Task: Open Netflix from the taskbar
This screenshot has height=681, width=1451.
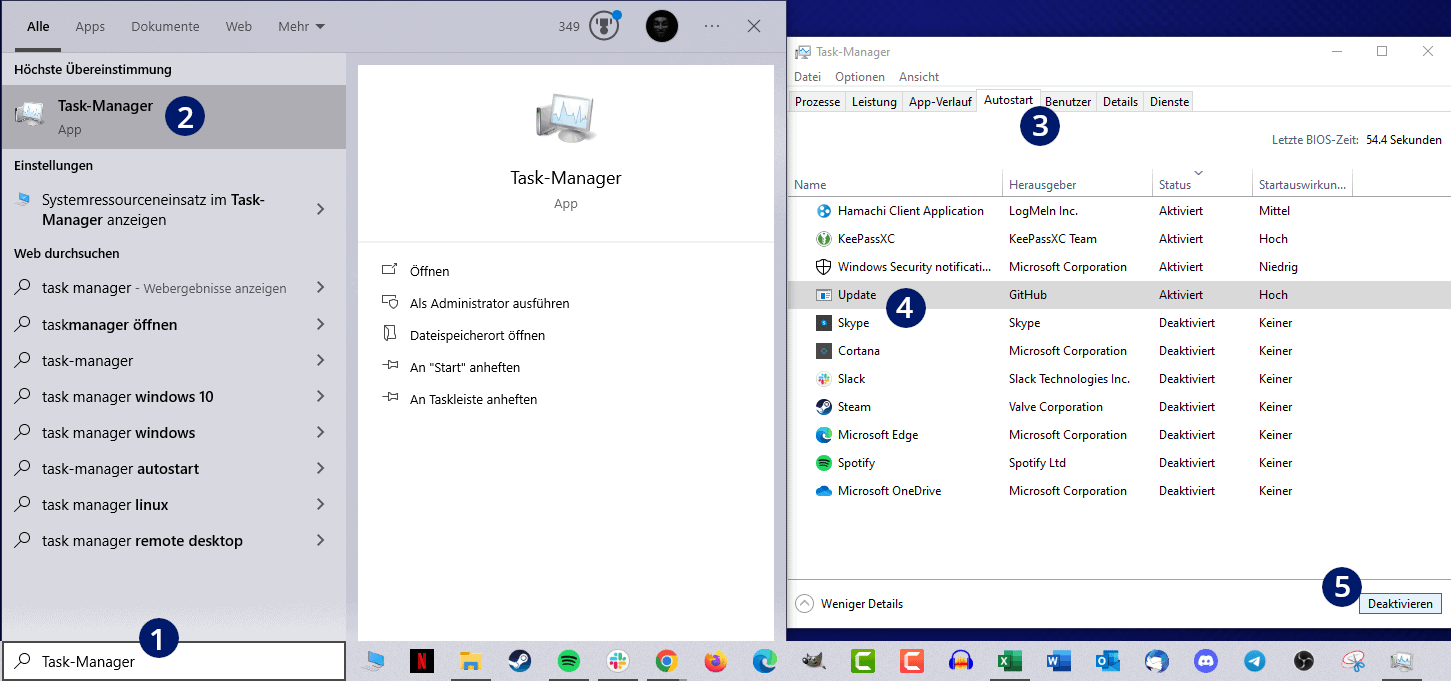Action: click(422, 661)
